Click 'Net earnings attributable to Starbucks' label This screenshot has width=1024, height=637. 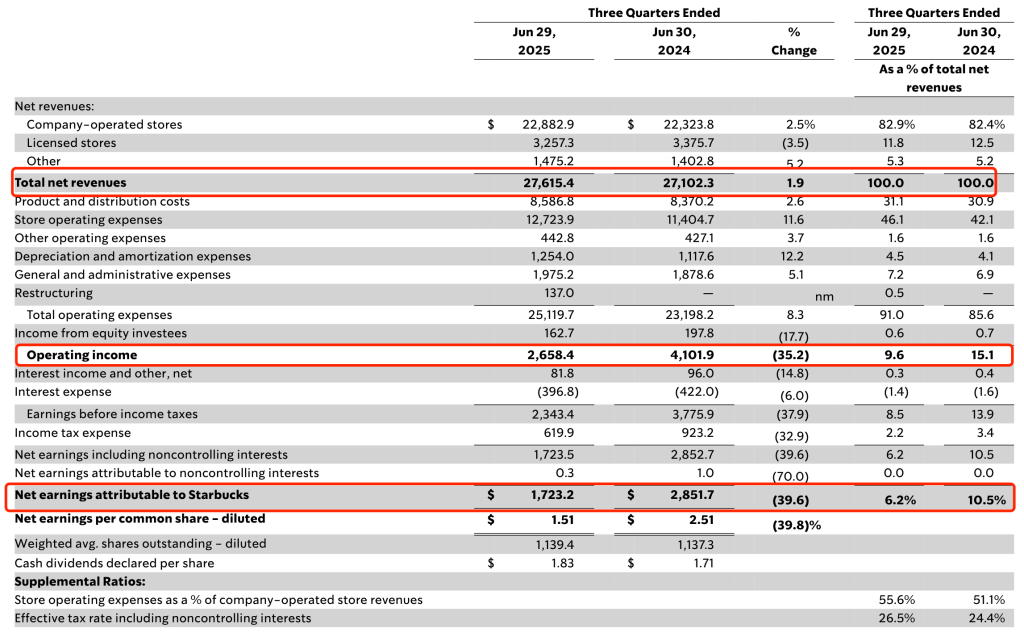point(132,495)
